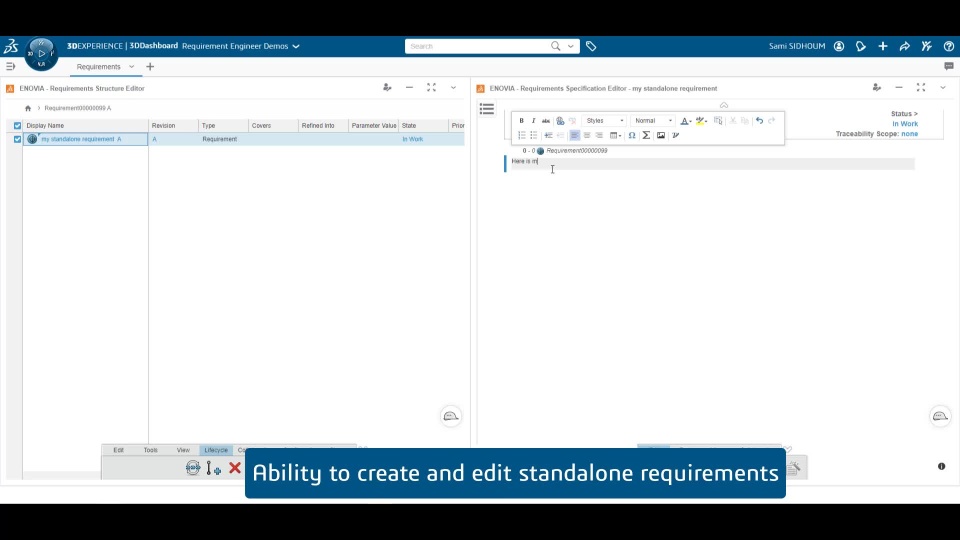Click the Traceability Scope none link
Image resolution: width=960 pixels, height=540 pixels.
pos(909,133)
